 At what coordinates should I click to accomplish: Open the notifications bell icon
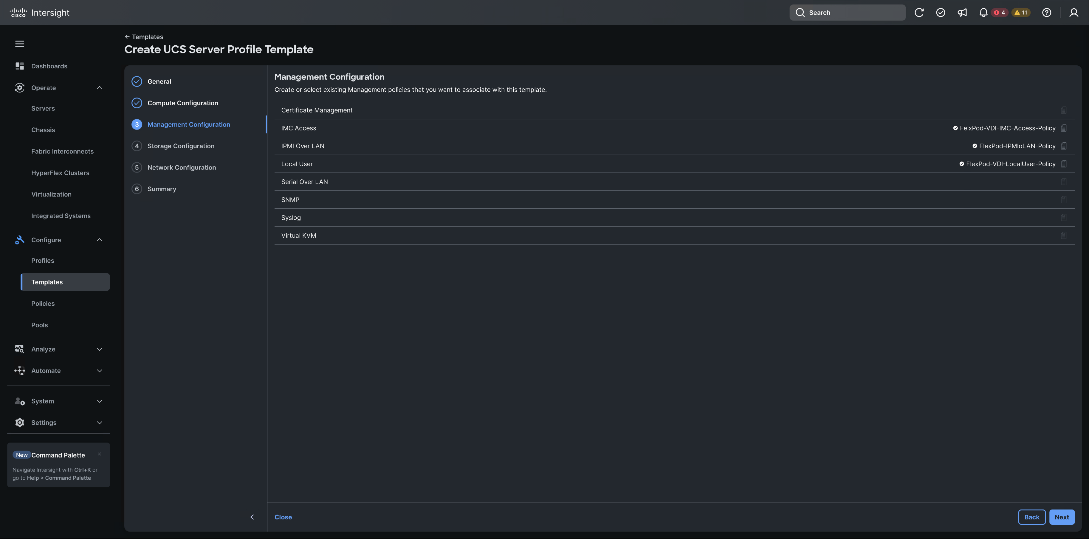point(983,13)
